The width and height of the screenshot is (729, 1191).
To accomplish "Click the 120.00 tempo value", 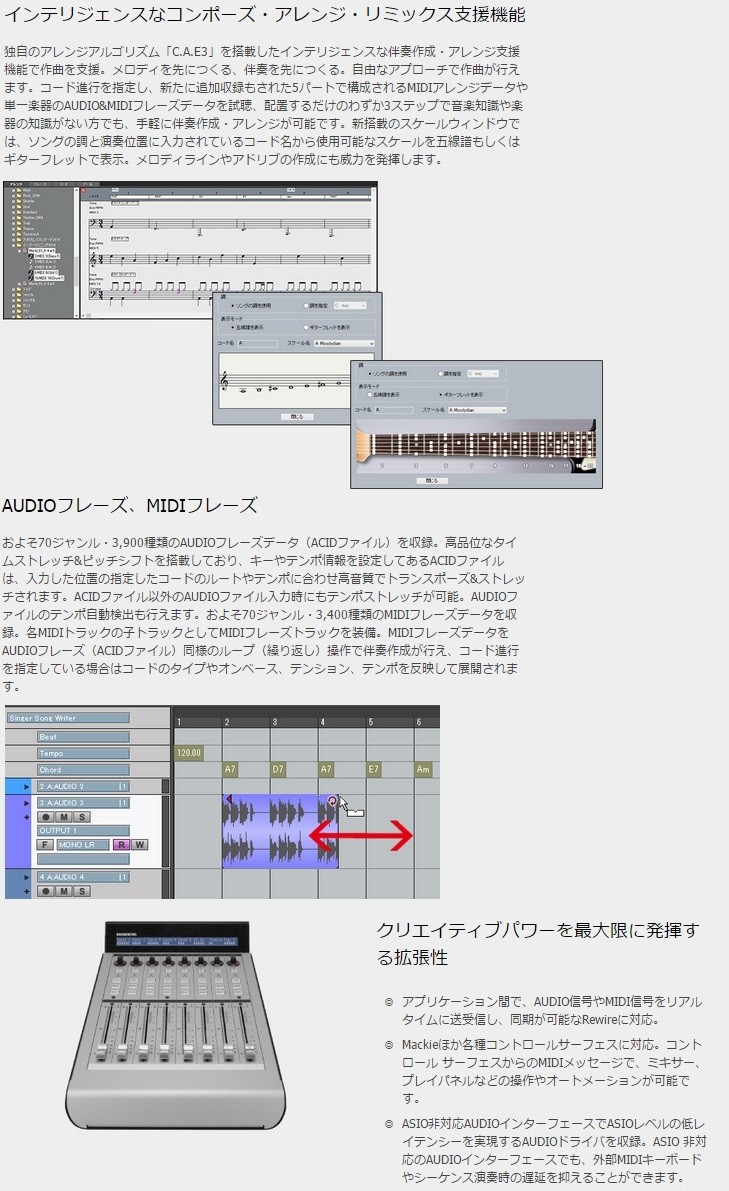I will point(188,753).
